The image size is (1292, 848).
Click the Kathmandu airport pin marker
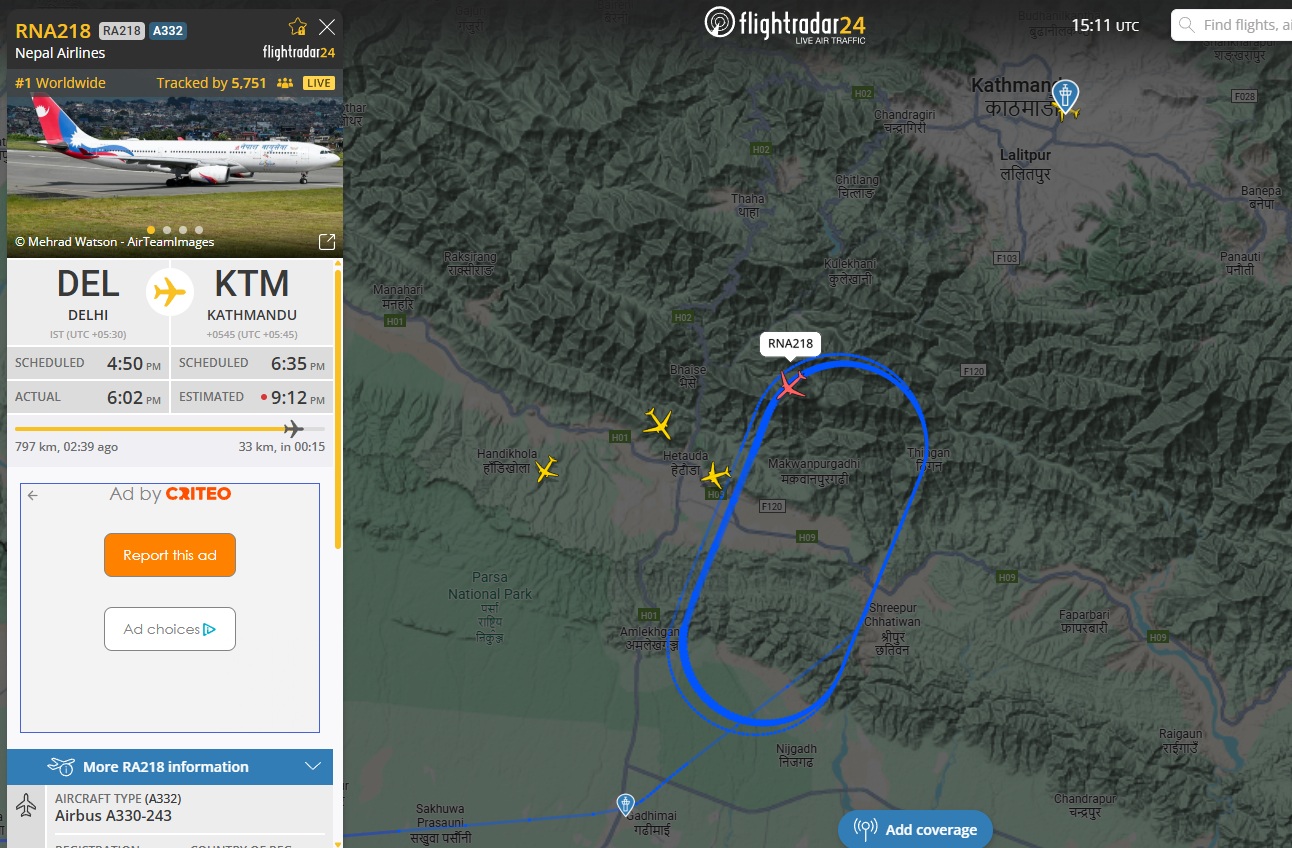point(1066,96)
